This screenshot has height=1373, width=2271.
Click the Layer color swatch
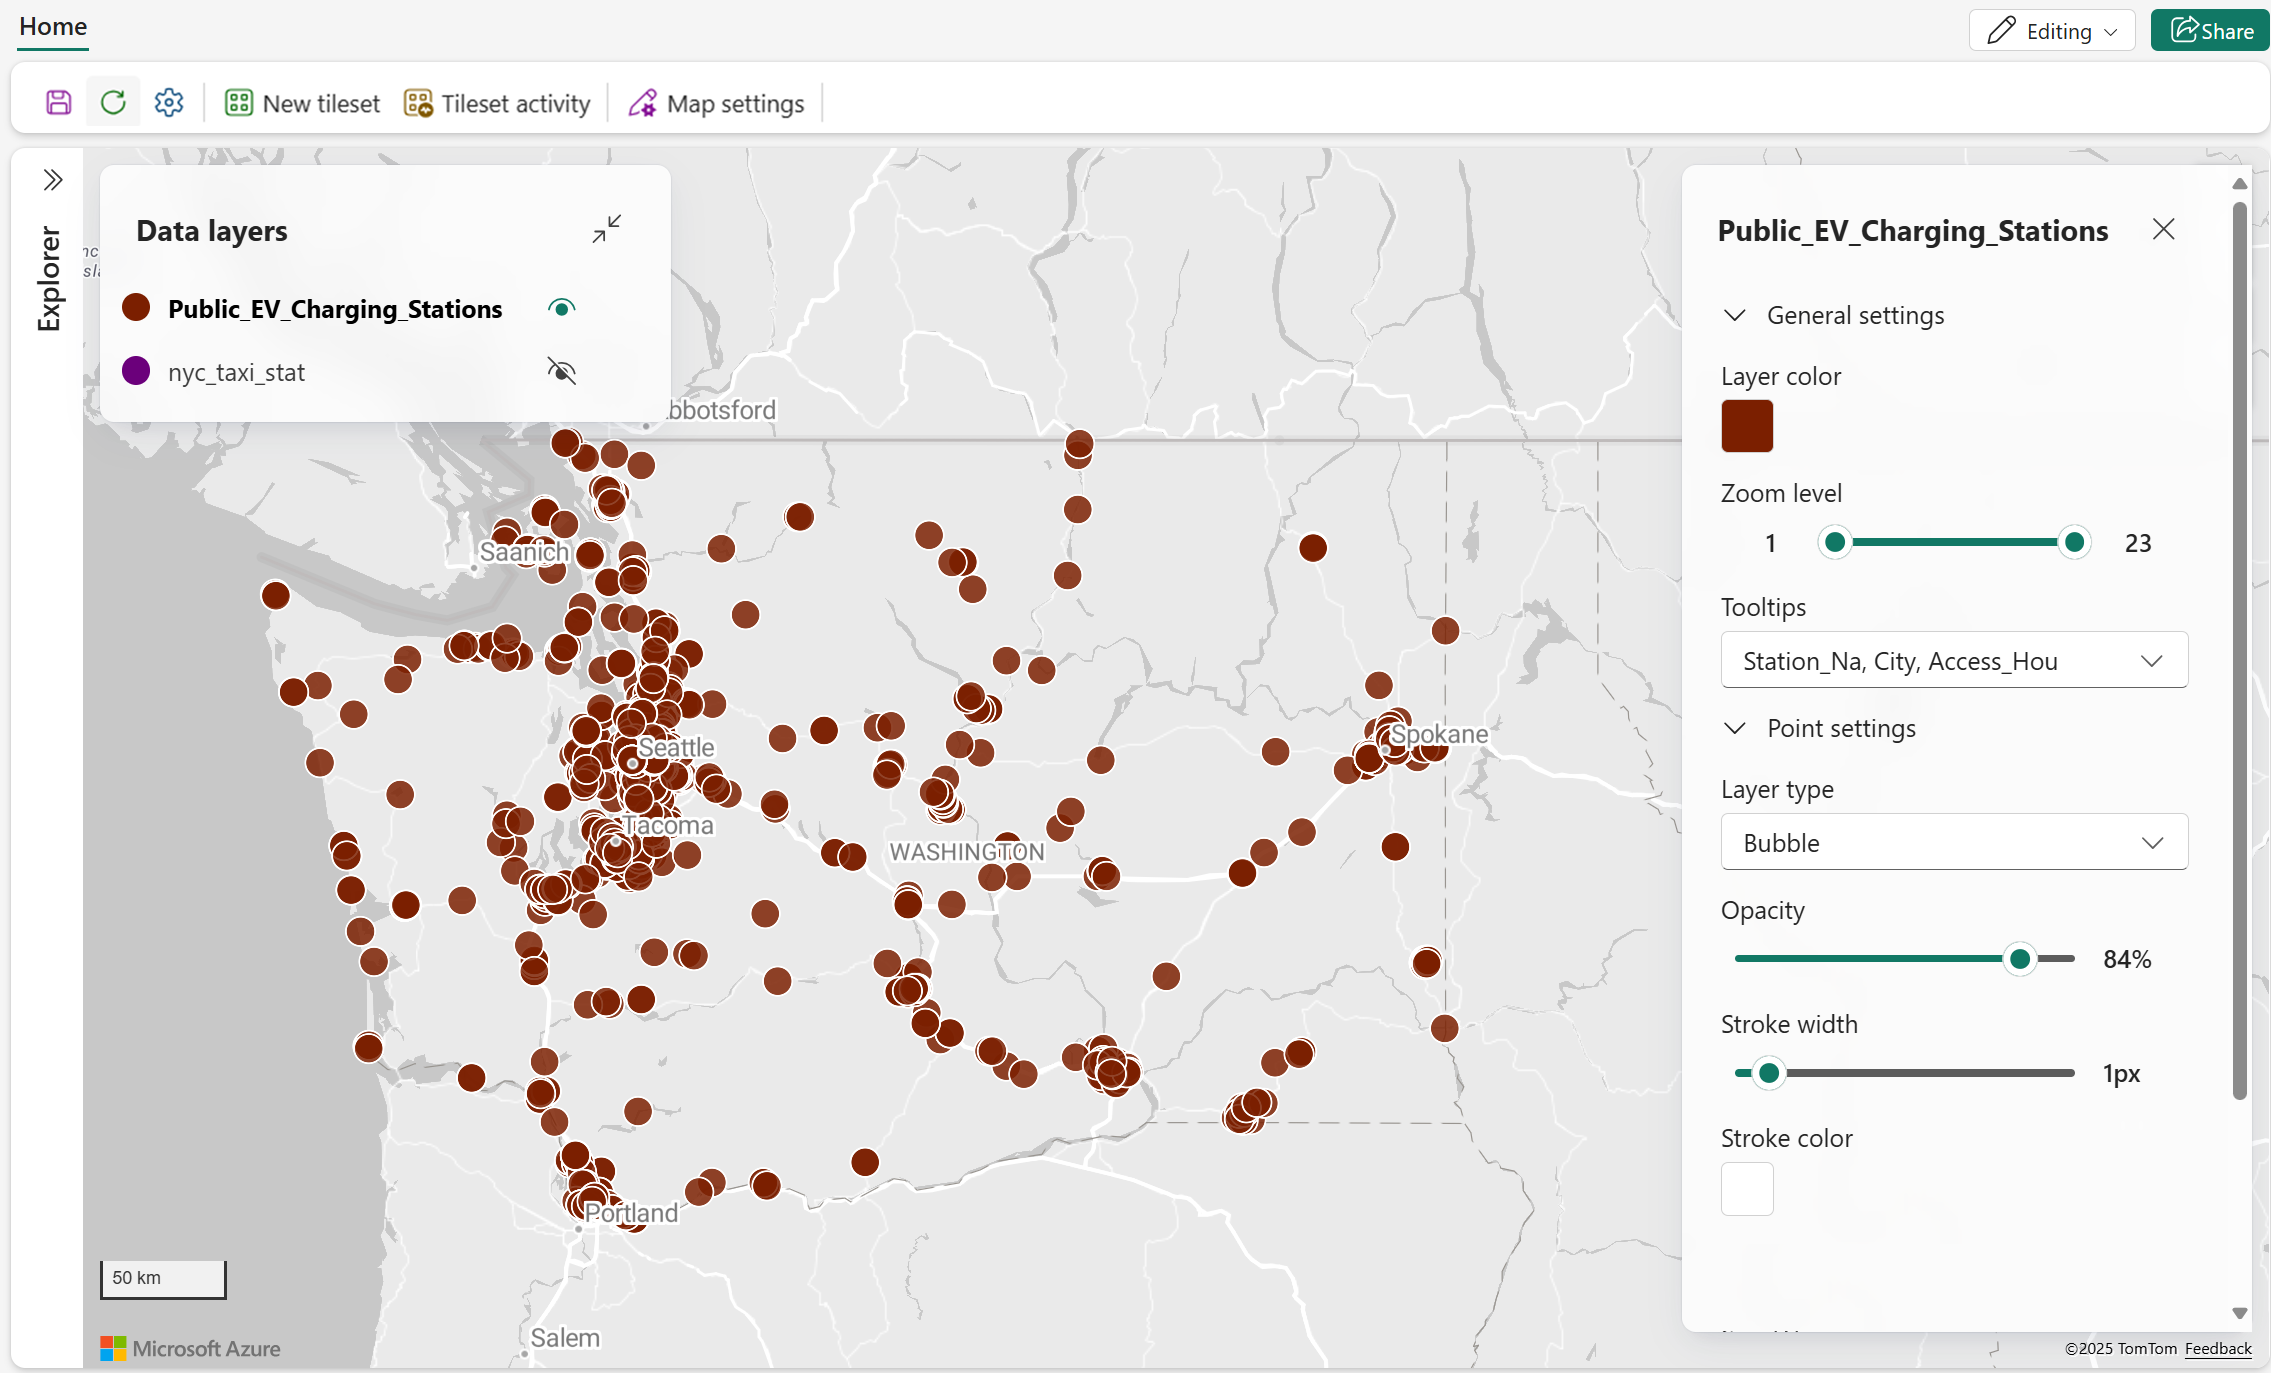(1747, 426)
